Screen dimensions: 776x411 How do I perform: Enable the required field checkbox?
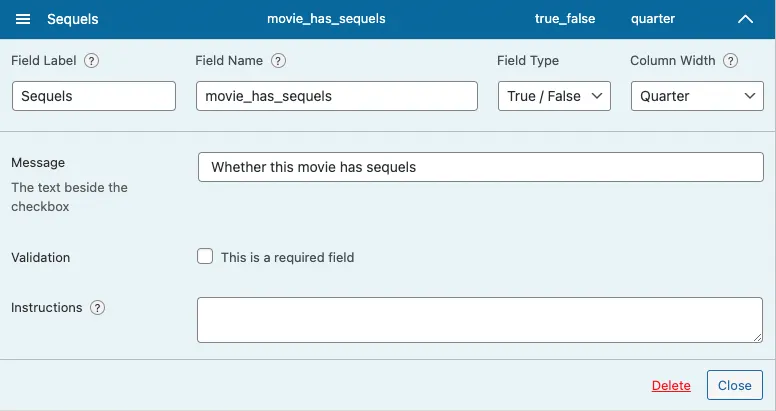pos(205,257)
